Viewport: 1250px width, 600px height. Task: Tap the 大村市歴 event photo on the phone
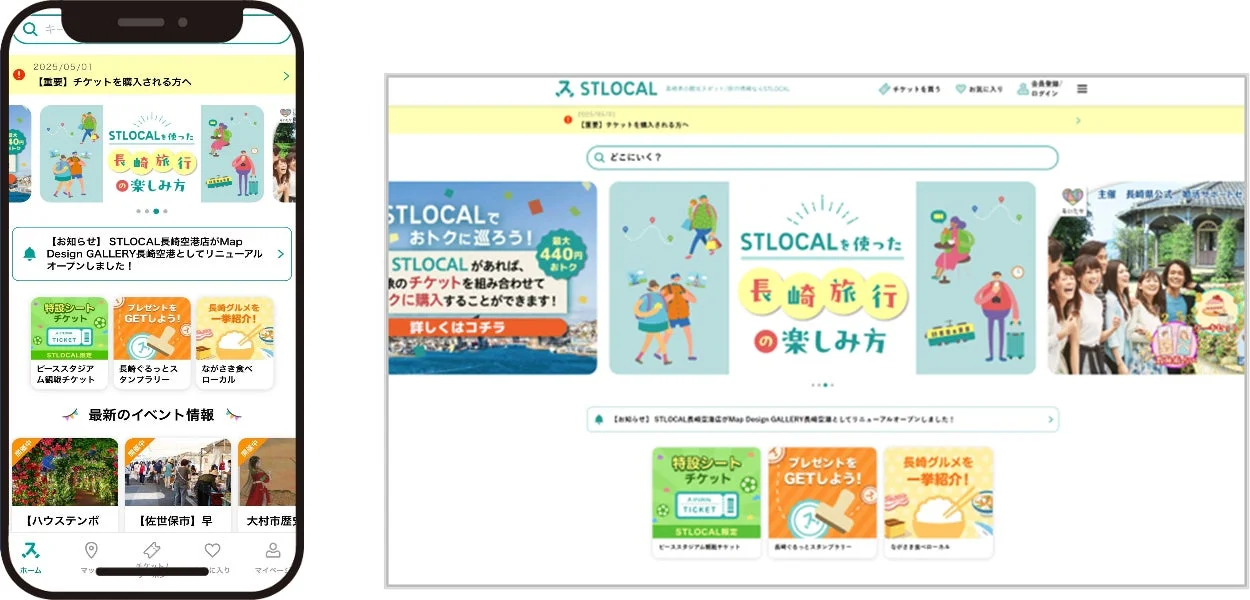(x=267, y=472)
